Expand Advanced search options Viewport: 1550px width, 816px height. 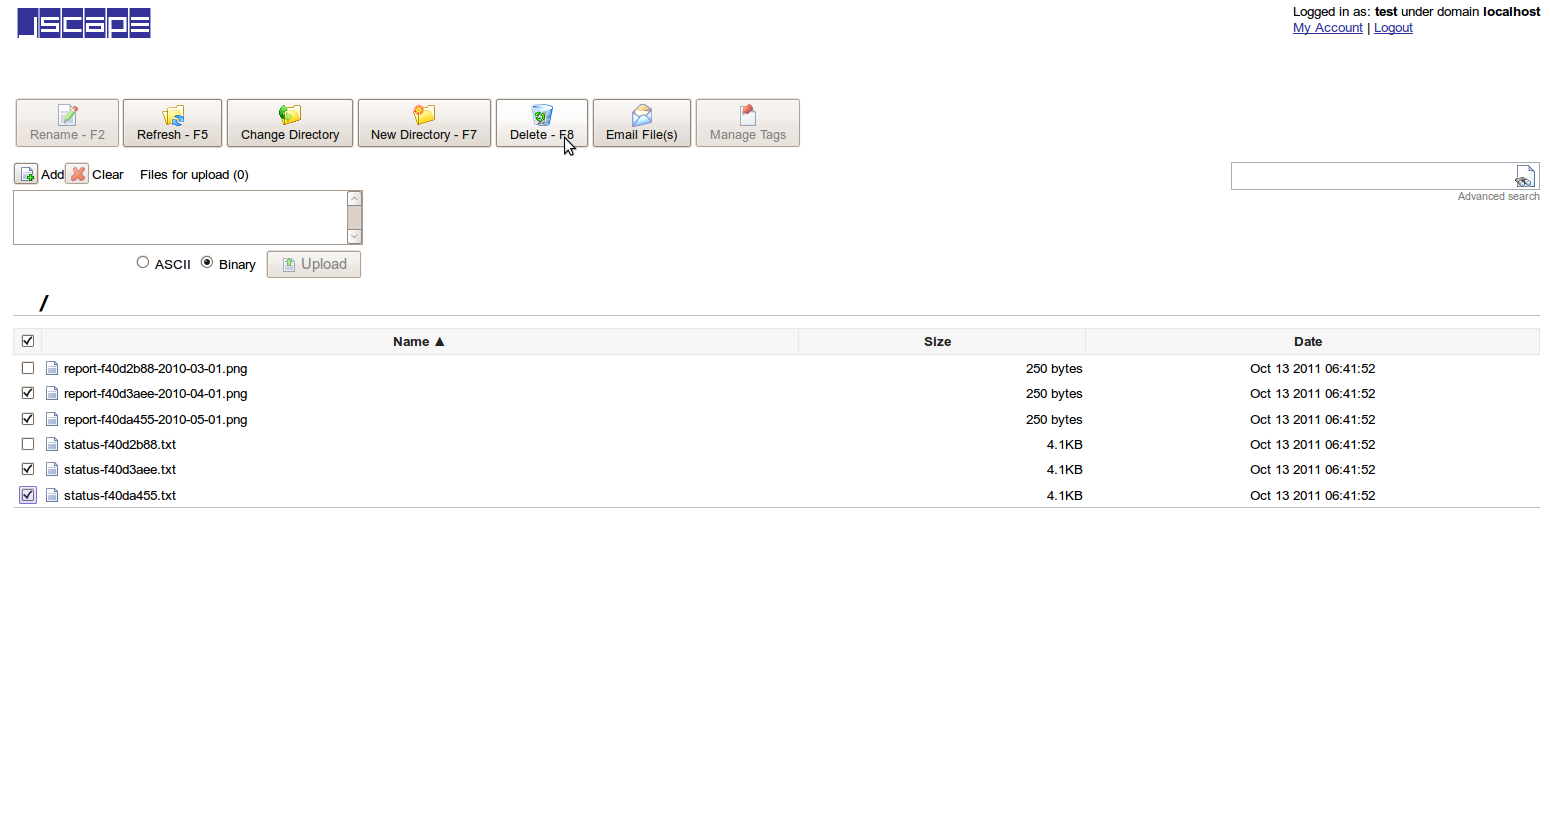[1498, 196]
